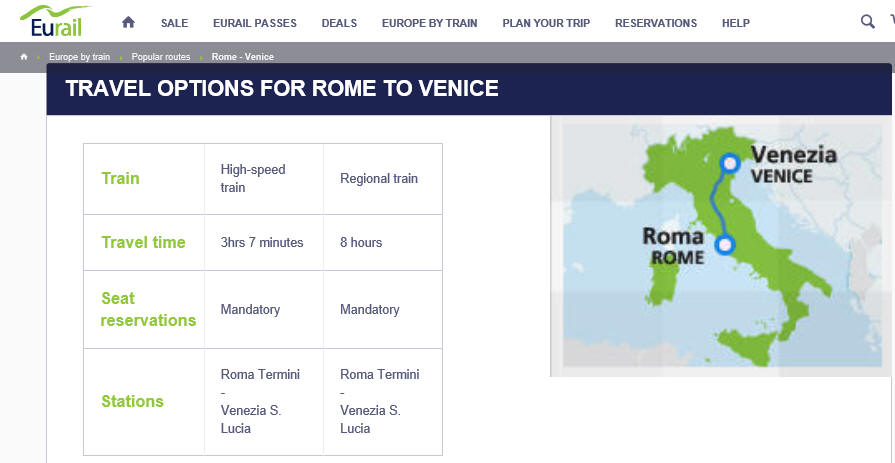895x463 pixels.
Task: Follow the 'Europe by train' breadcrumb link
Action: pyautogui.click(x=79, y=57)
